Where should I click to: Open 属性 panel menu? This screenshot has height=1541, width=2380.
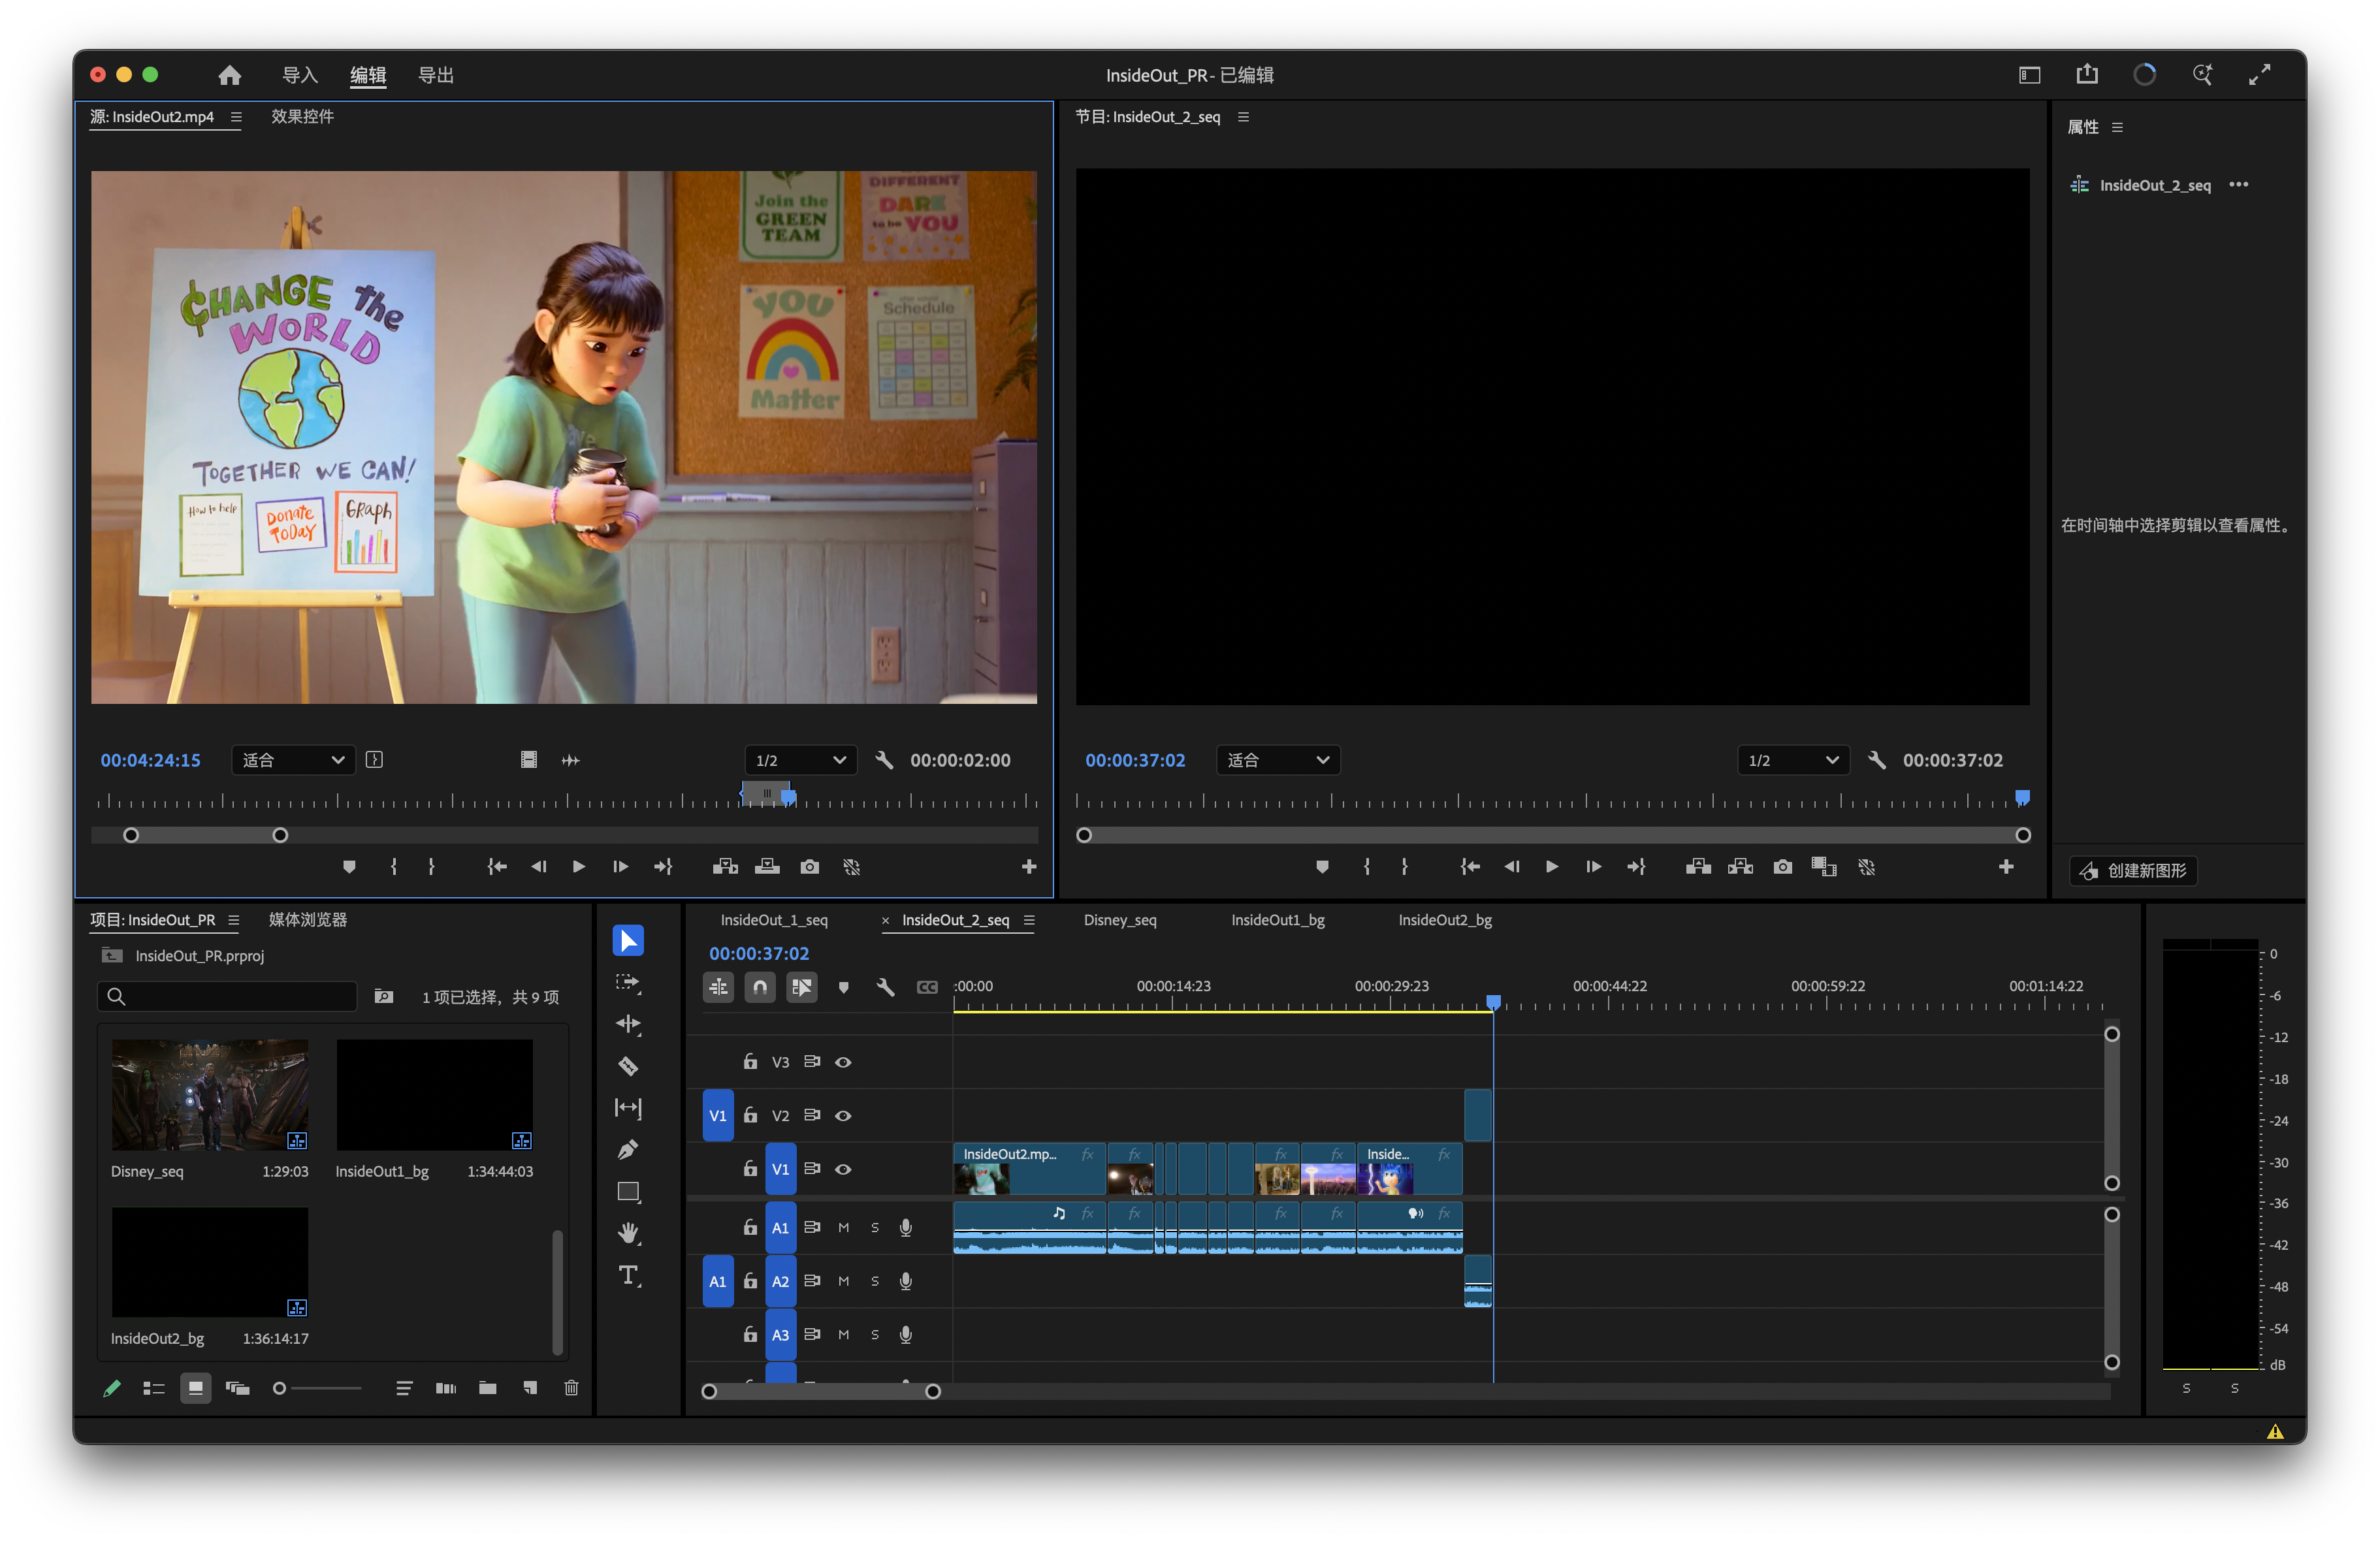click(x=2117, y=127)
